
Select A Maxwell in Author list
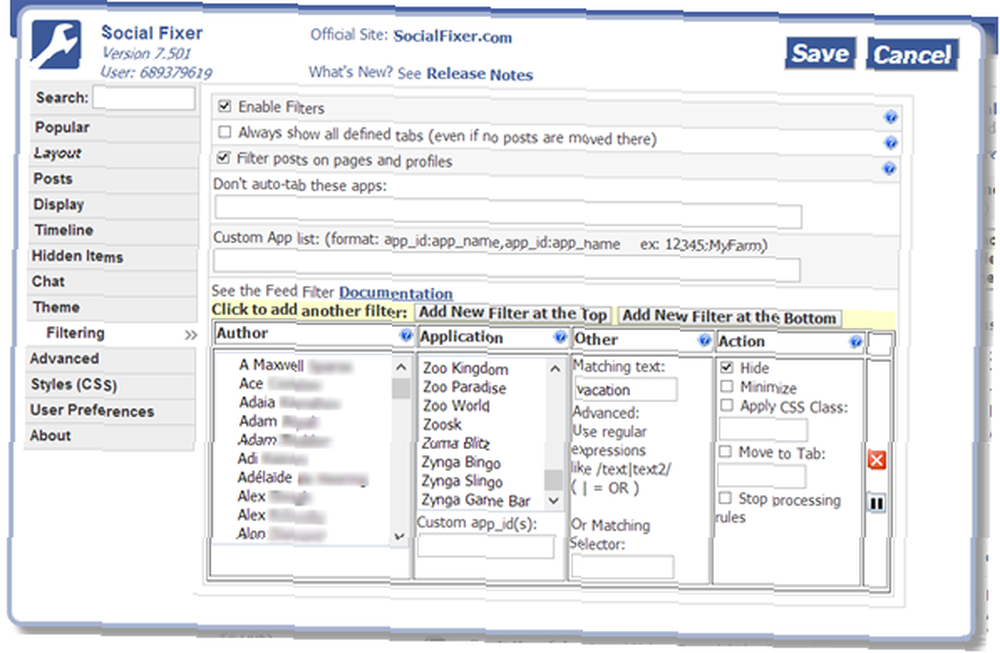tap(295, 365)
